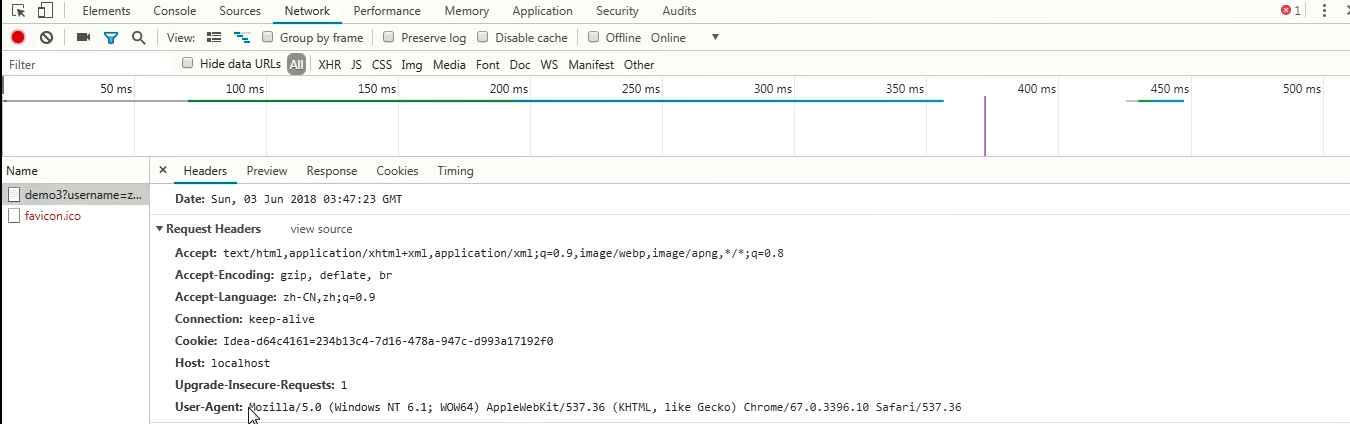The image size is (1350, 424).
Task: Enable Preserve log checkbox
Action: 389,37
